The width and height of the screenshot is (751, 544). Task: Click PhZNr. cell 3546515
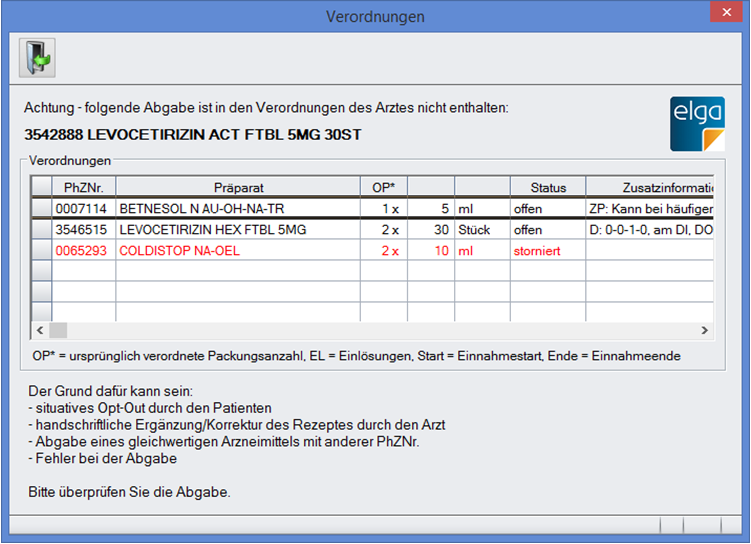pos(85,230)
